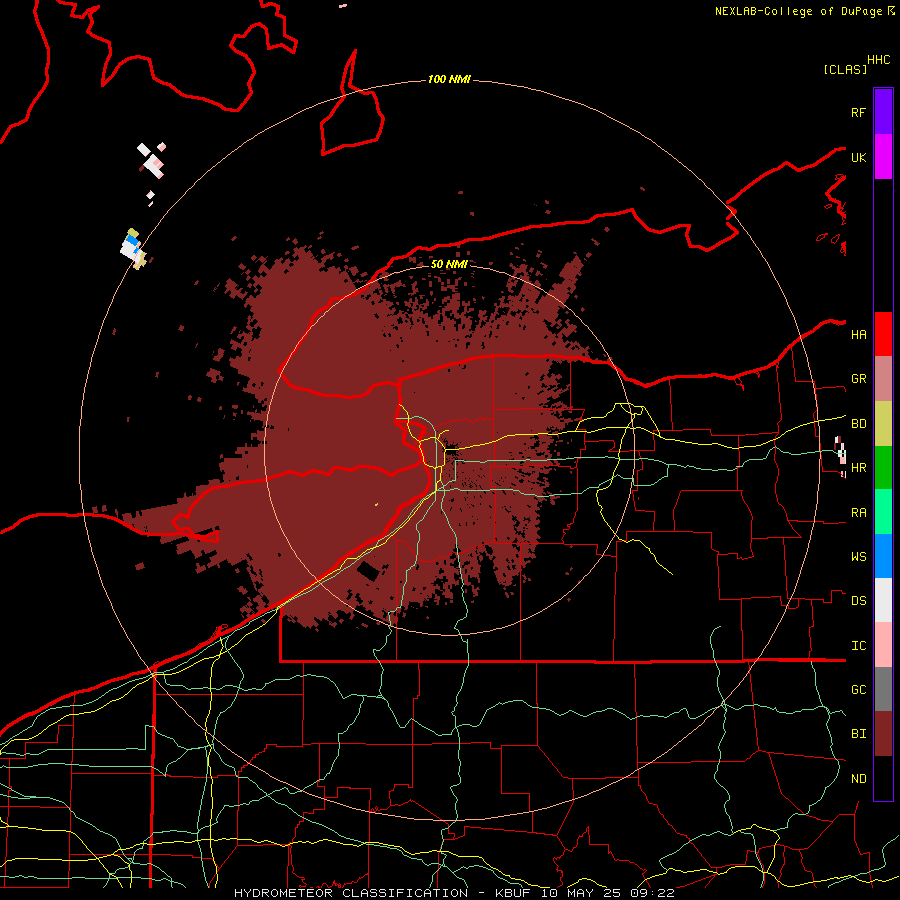
Task: Click the '09:22' timestamp text
Action: 651,893
